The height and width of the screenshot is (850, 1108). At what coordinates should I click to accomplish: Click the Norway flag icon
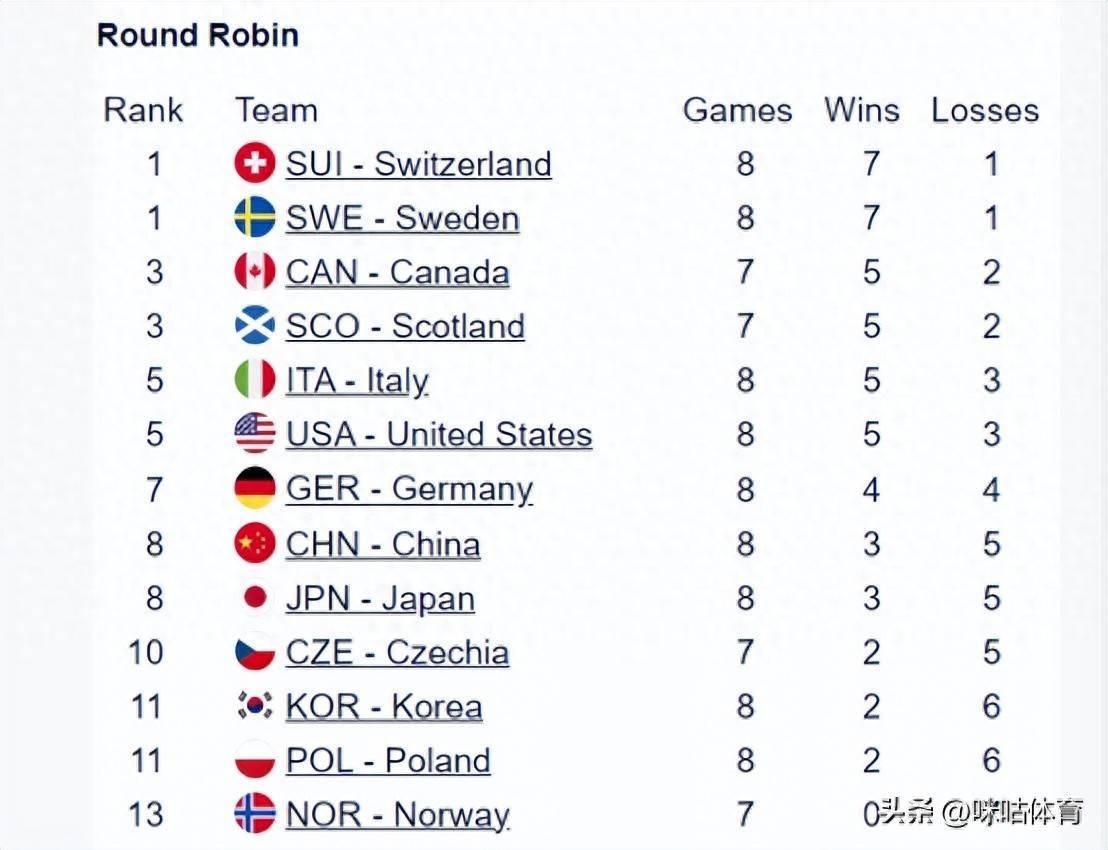255,814
